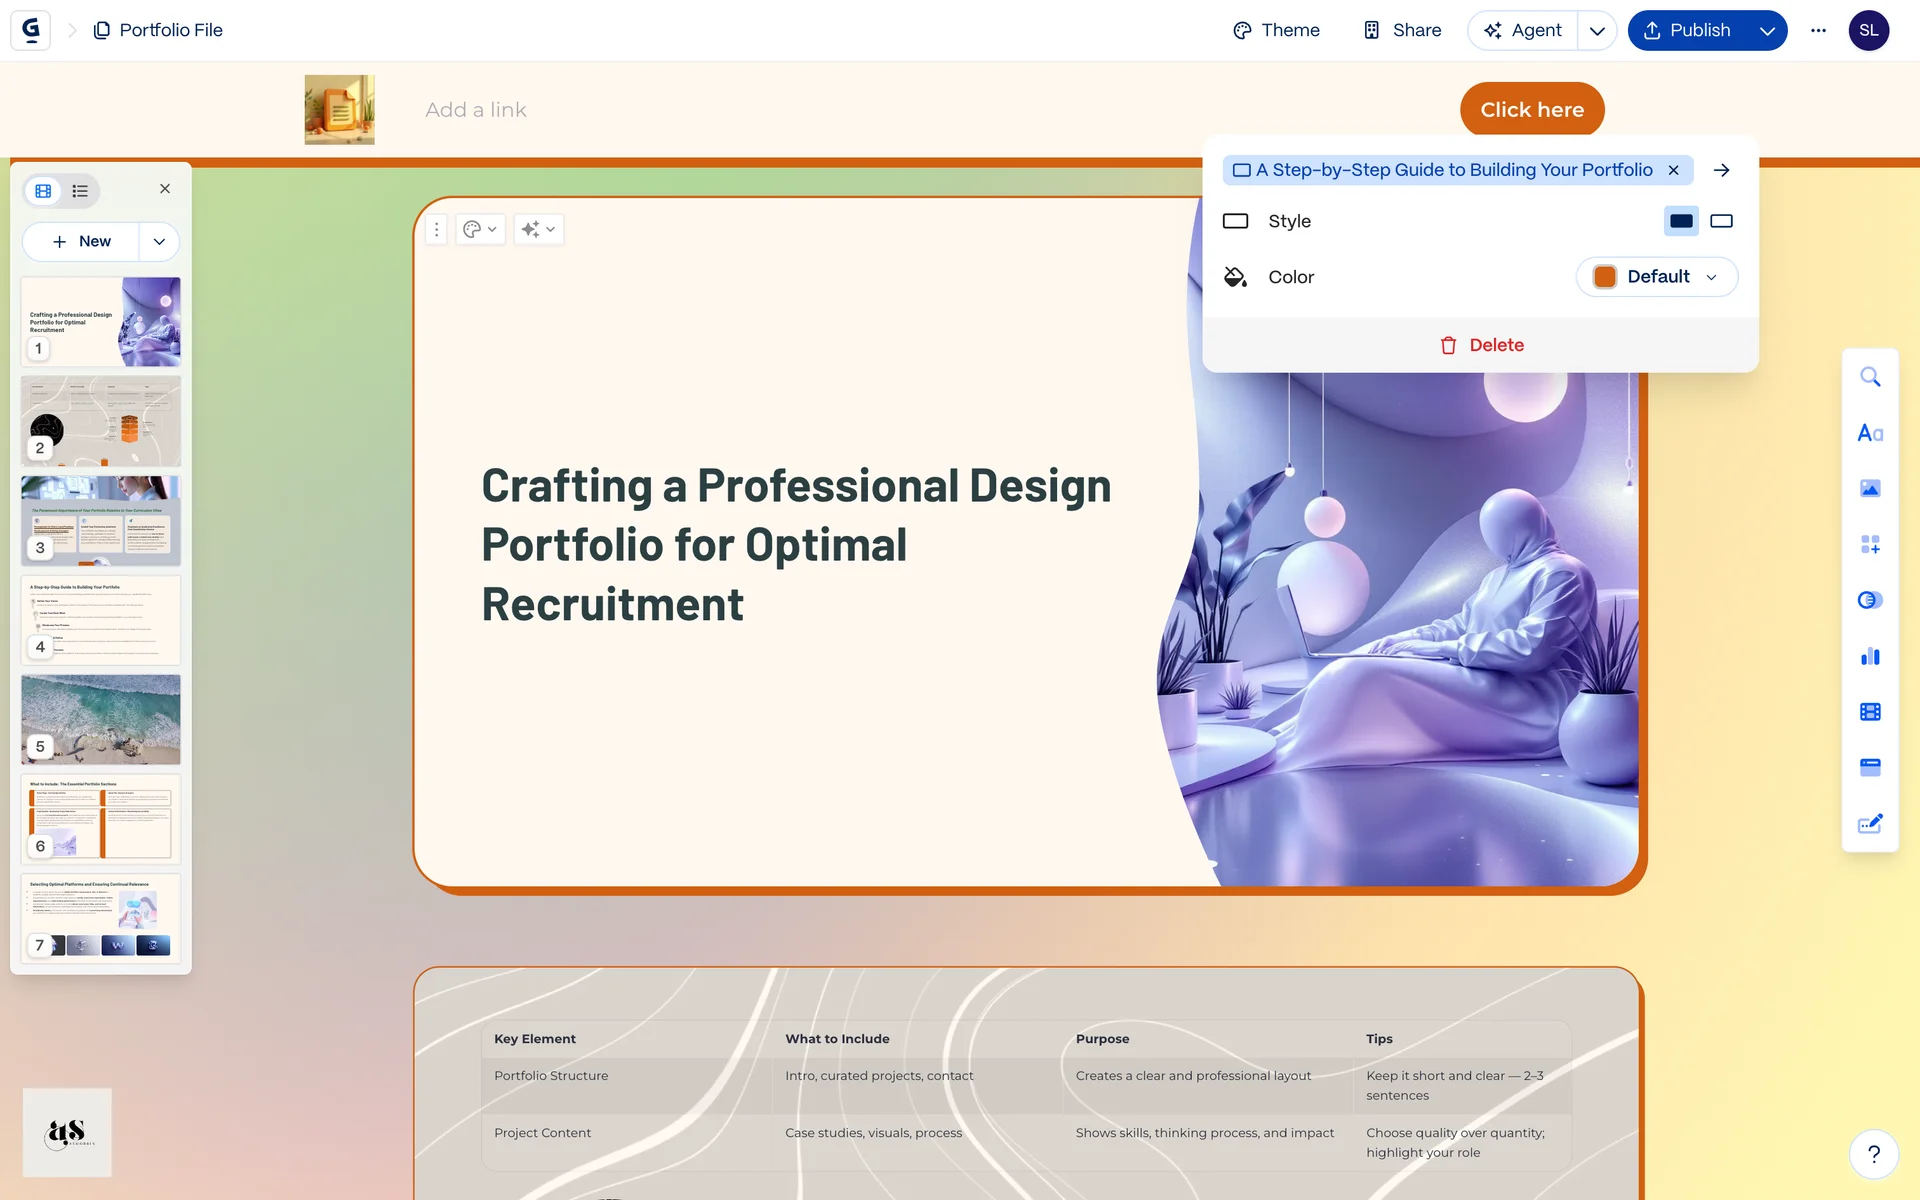
Task: Click the Delete button
Action: [1481, 345]
